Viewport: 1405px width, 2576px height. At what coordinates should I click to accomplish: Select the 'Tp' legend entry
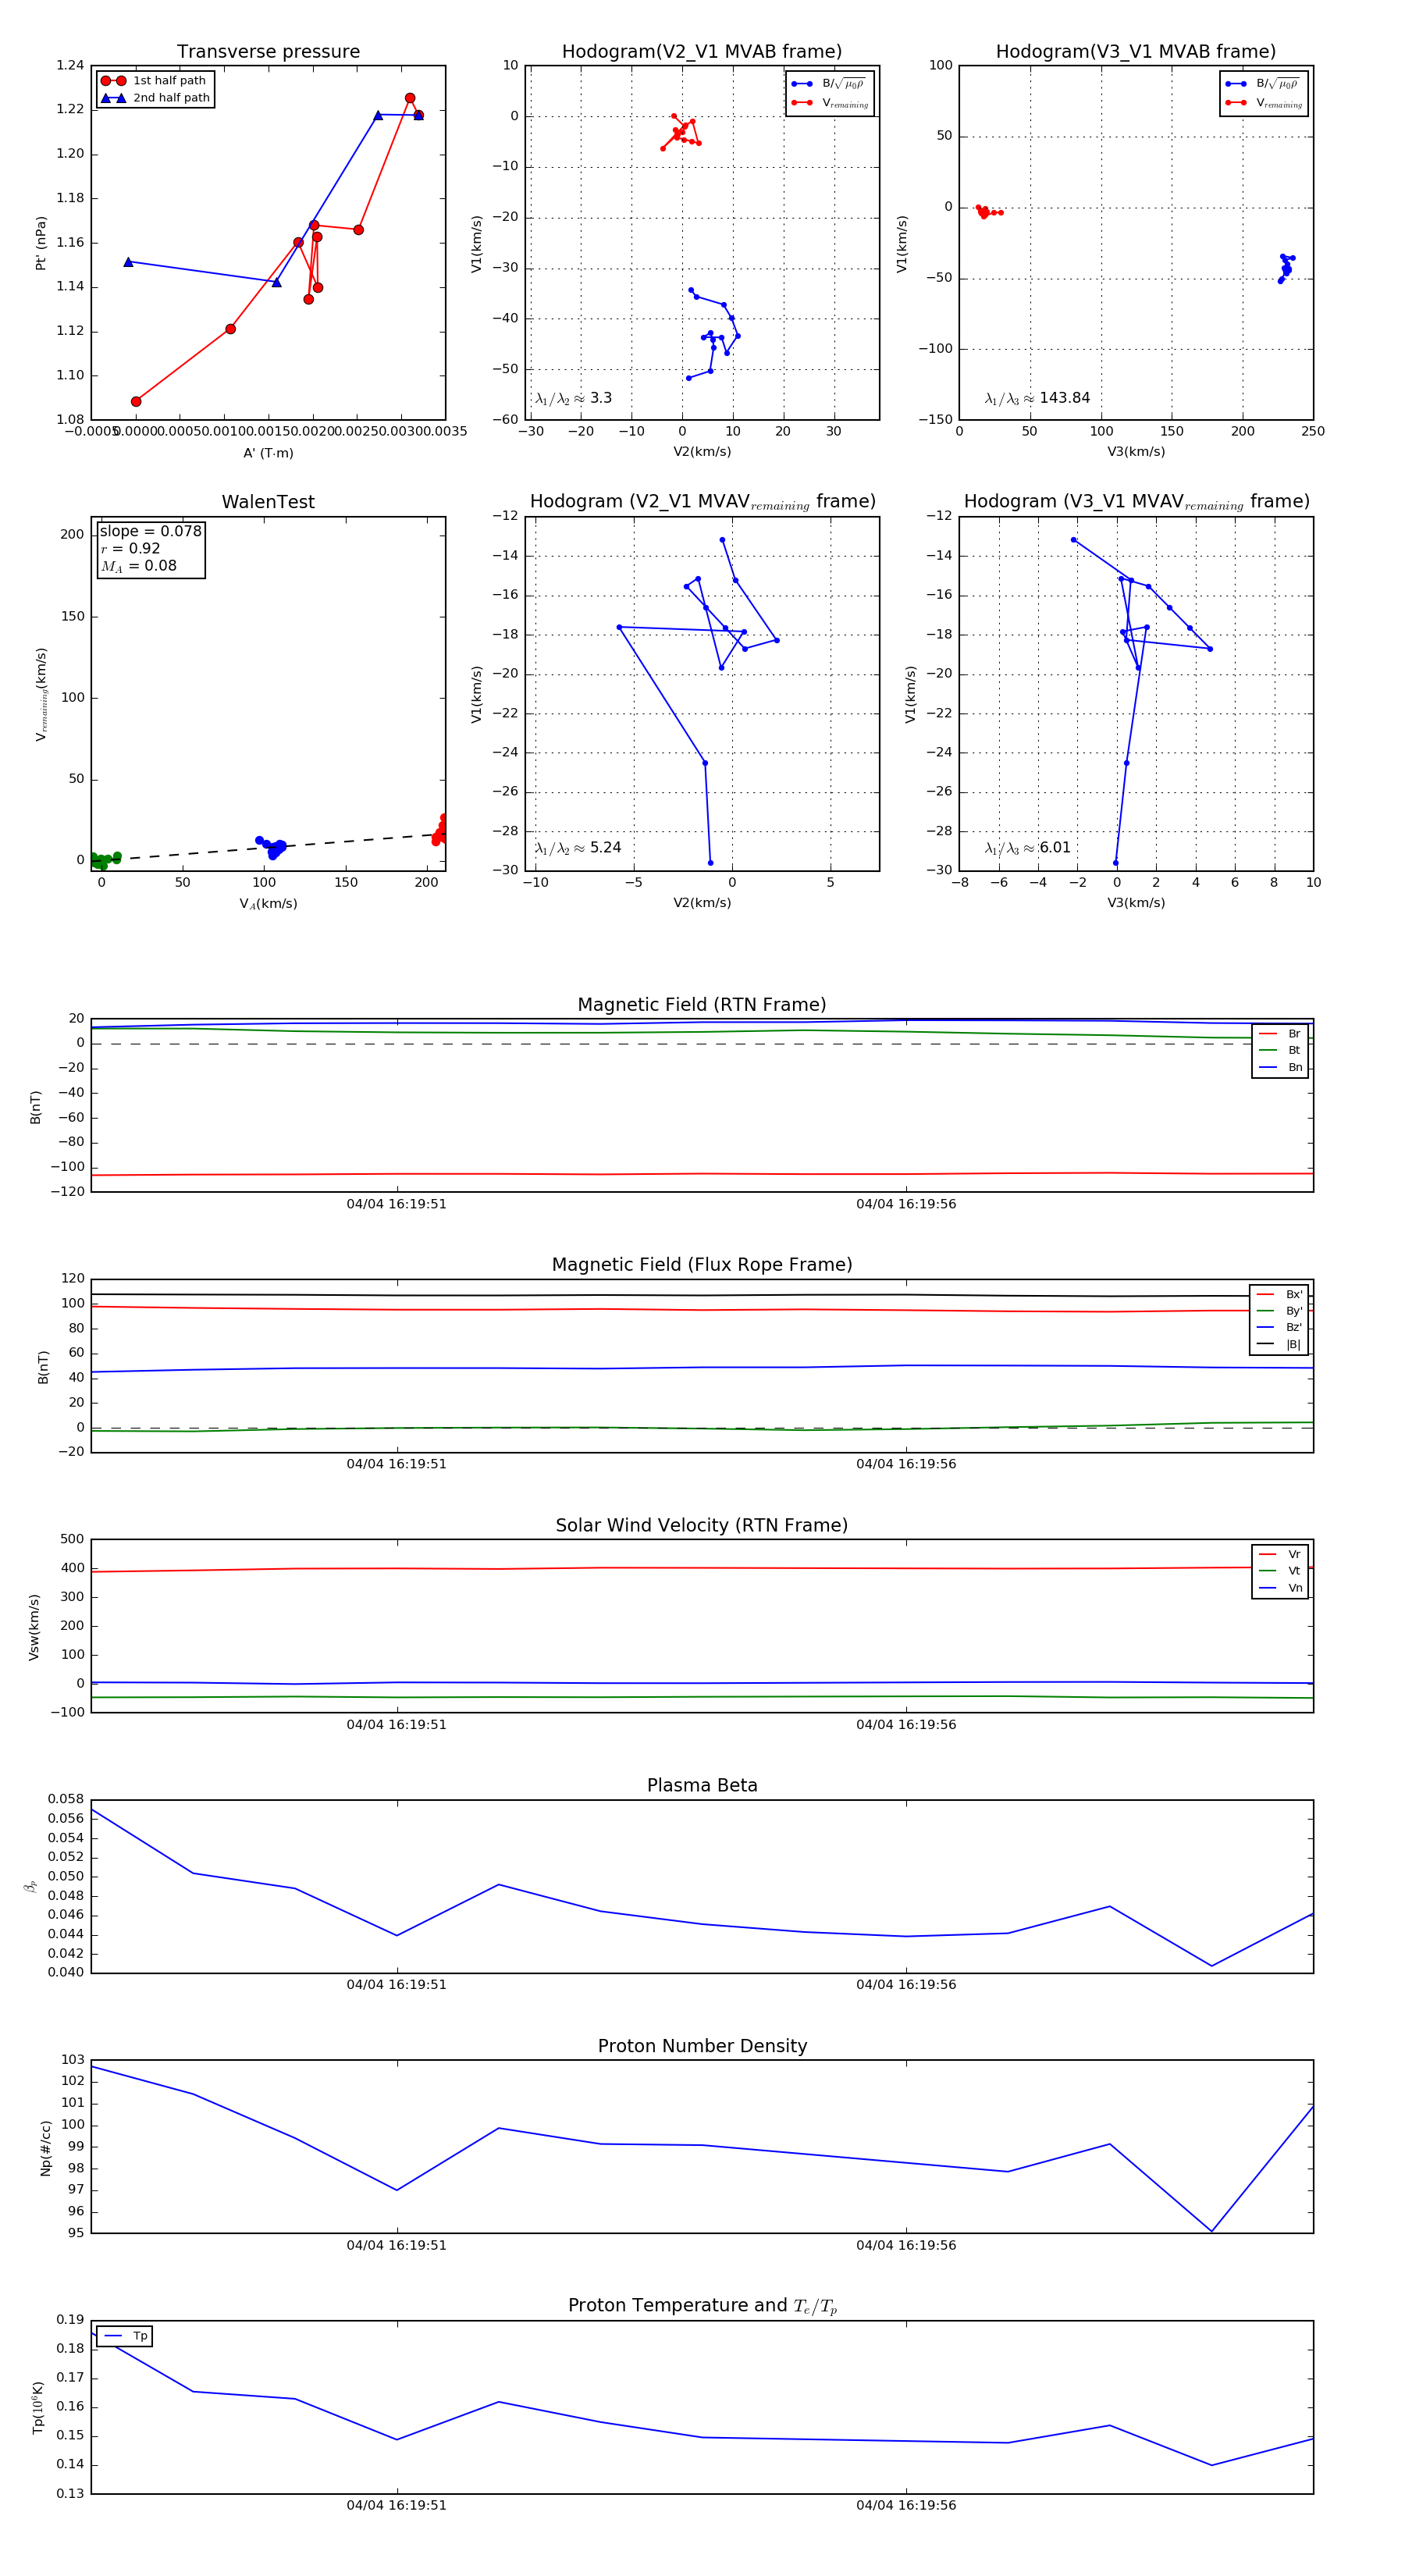coord(126,2337)
